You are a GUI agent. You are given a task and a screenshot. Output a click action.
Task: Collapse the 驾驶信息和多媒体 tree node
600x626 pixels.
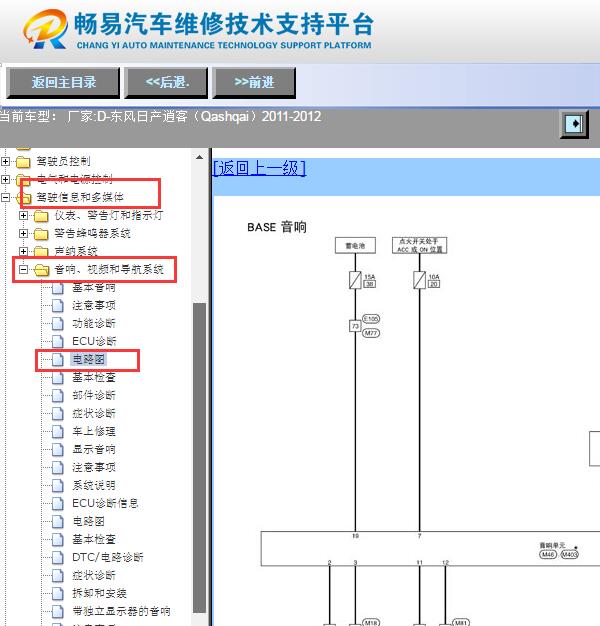point(6,198)
